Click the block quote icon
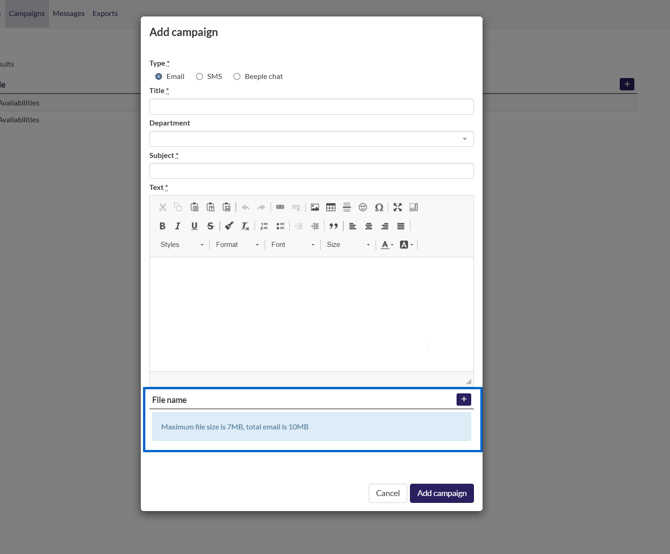670x554 pixels. 334,226
